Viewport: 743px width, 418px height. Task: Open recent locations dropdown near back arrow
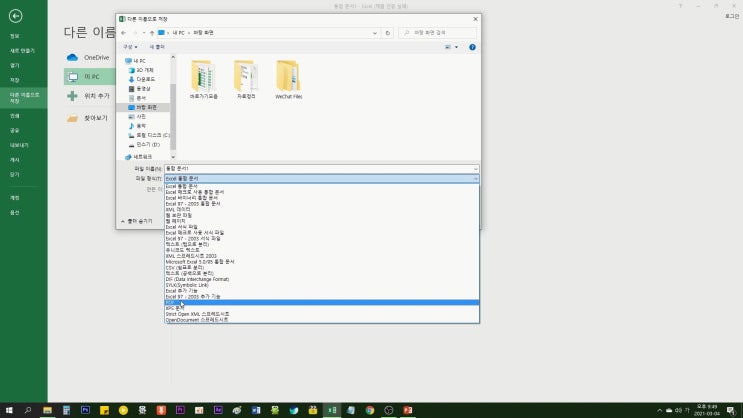tap(144, 33)
